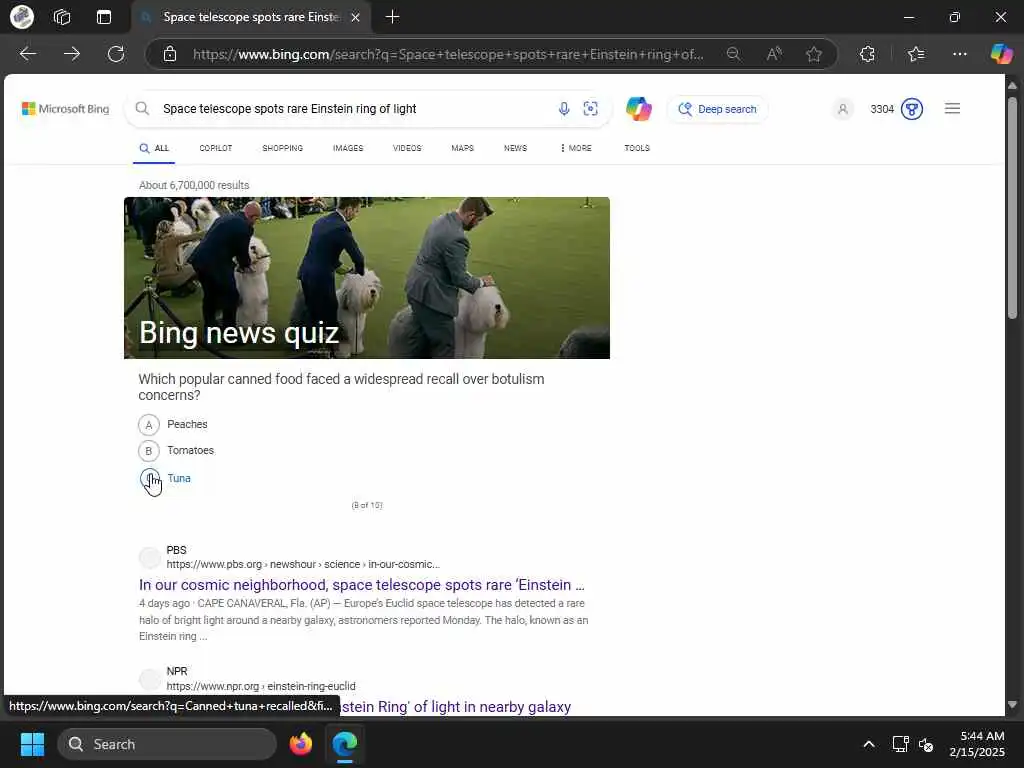Reload the current page
The image size is (1024, 768).
tap(116, 54)
